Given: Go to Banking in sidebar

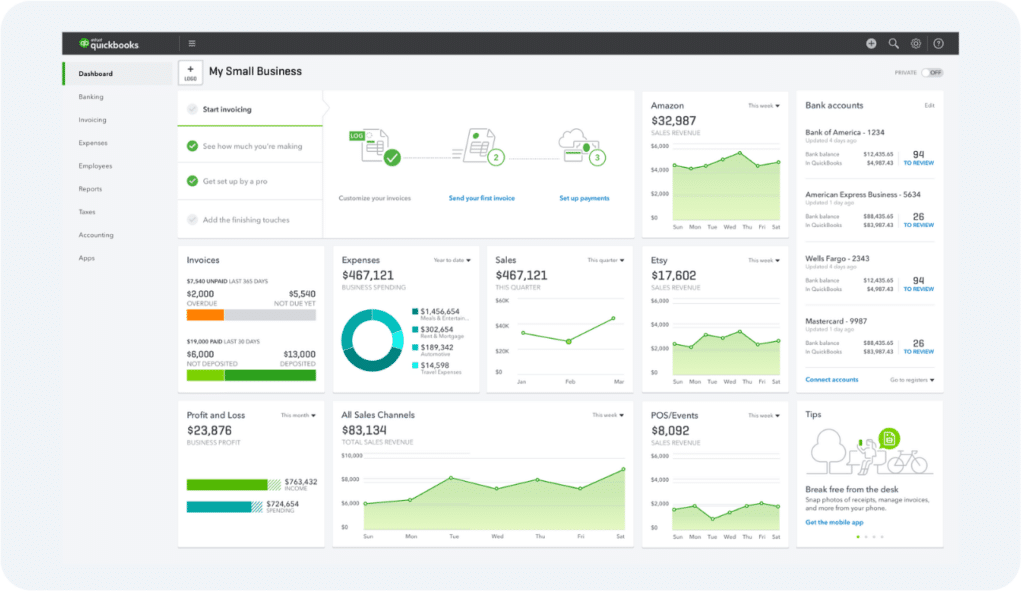Looking at the screenshot, I should (91, 97).
